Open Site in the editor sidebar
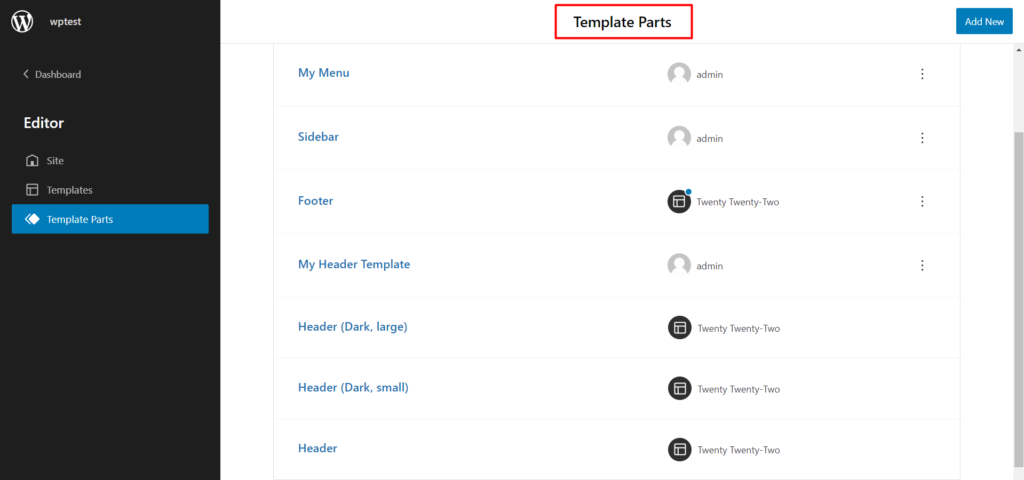This screenshot has width=1024, height=480. point(55,160)
